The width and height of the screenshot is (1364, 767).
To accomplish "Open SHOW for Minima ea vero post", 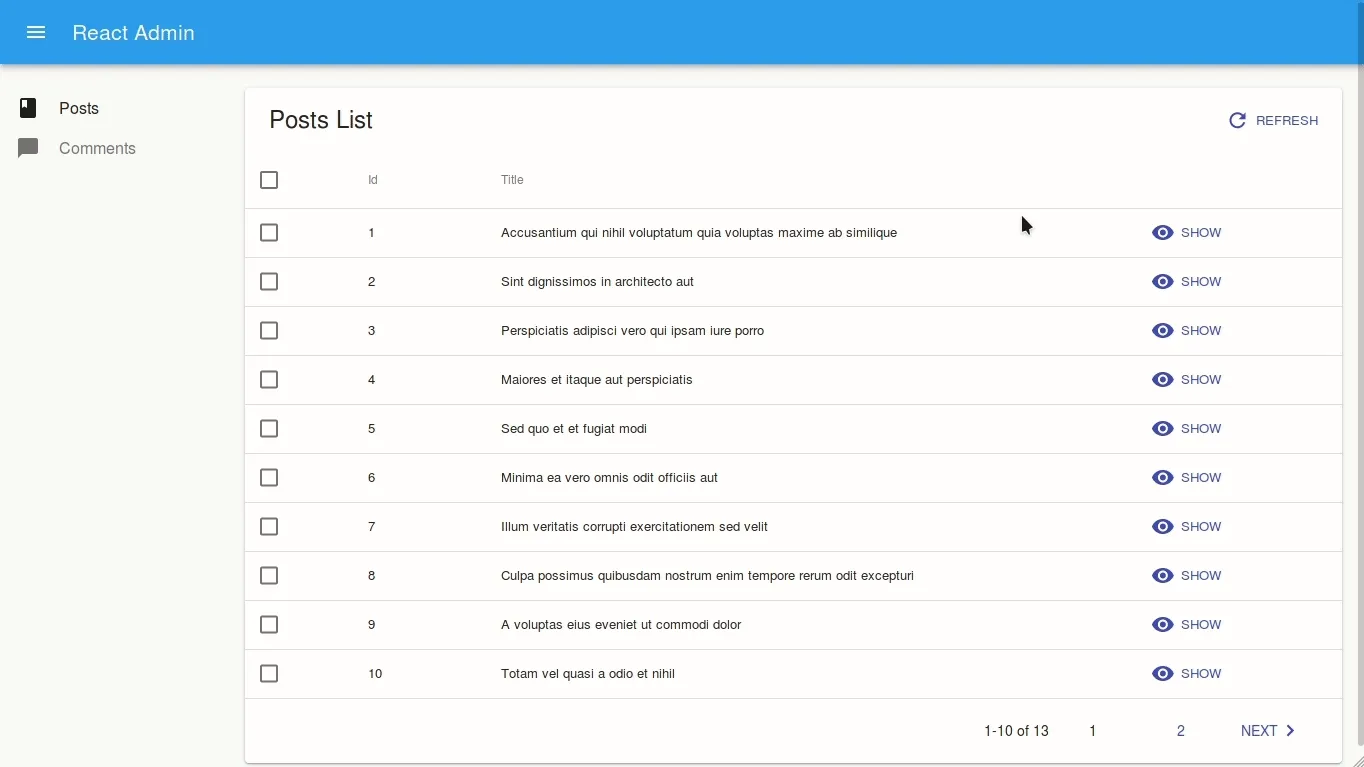I will point(1201,478).
